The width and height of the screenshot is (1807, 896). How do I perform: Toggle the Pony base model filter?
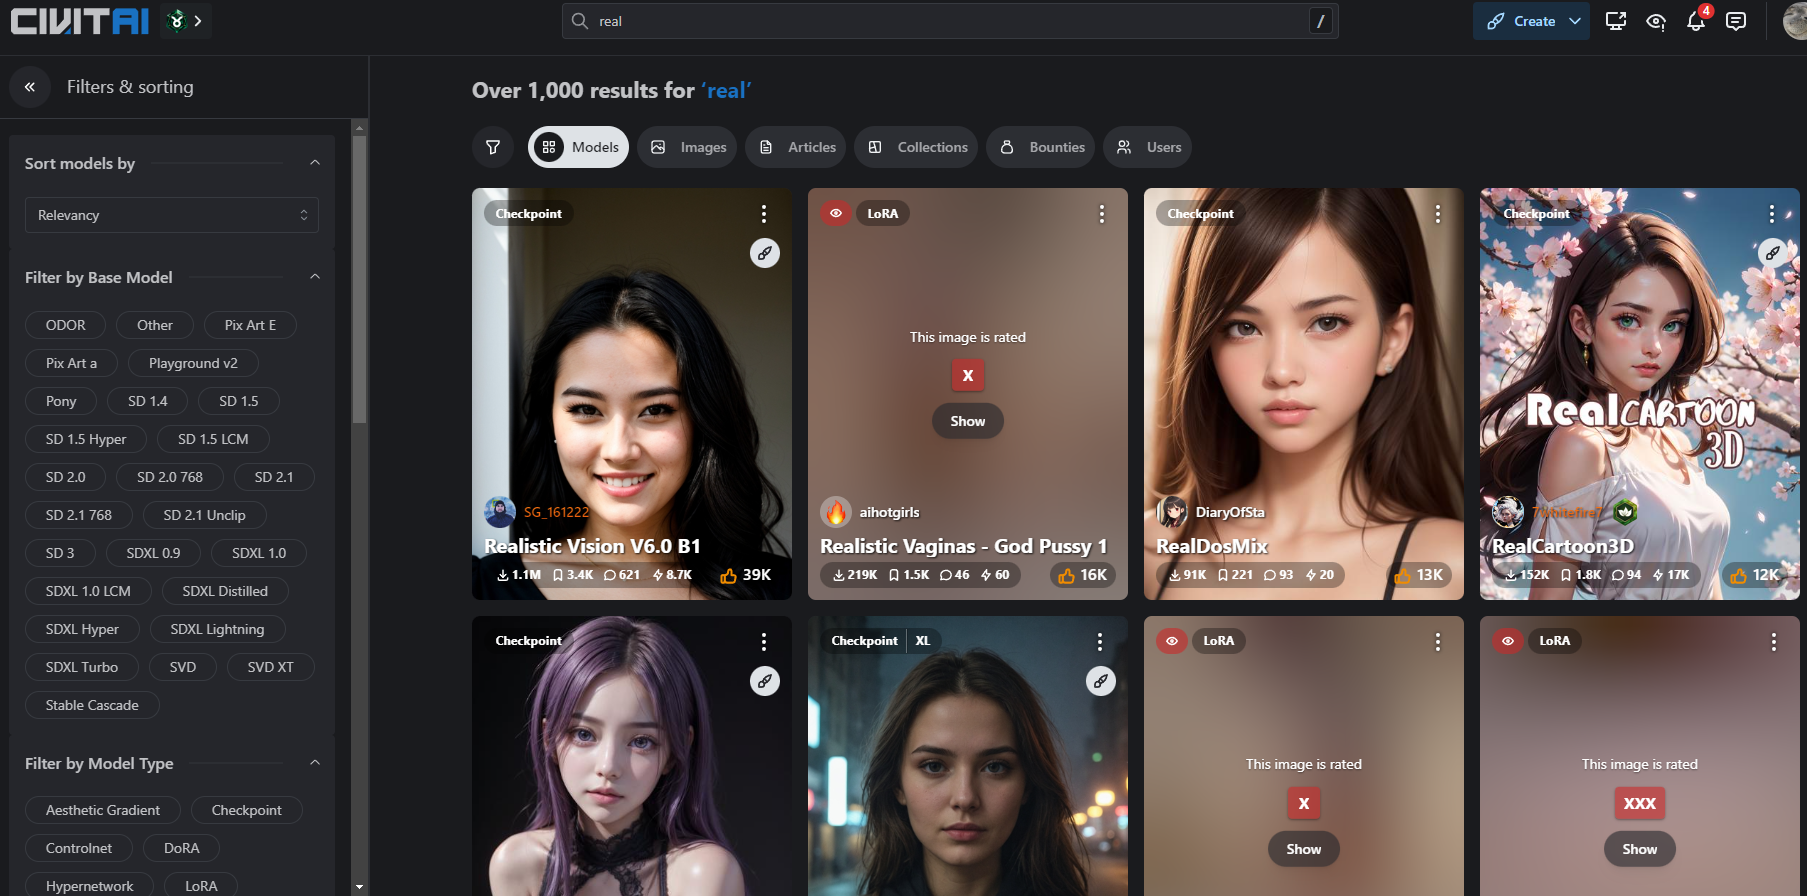point(61,401)
